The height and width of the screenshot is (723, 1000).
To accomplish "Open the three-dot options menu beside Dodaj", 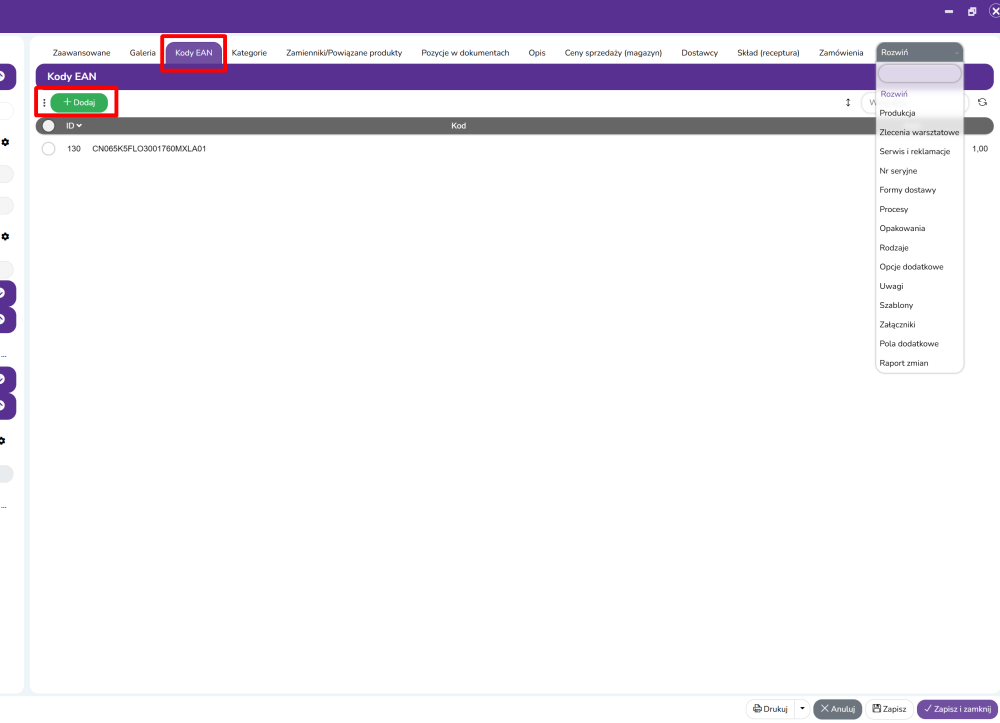I will (x=44, y=103).
